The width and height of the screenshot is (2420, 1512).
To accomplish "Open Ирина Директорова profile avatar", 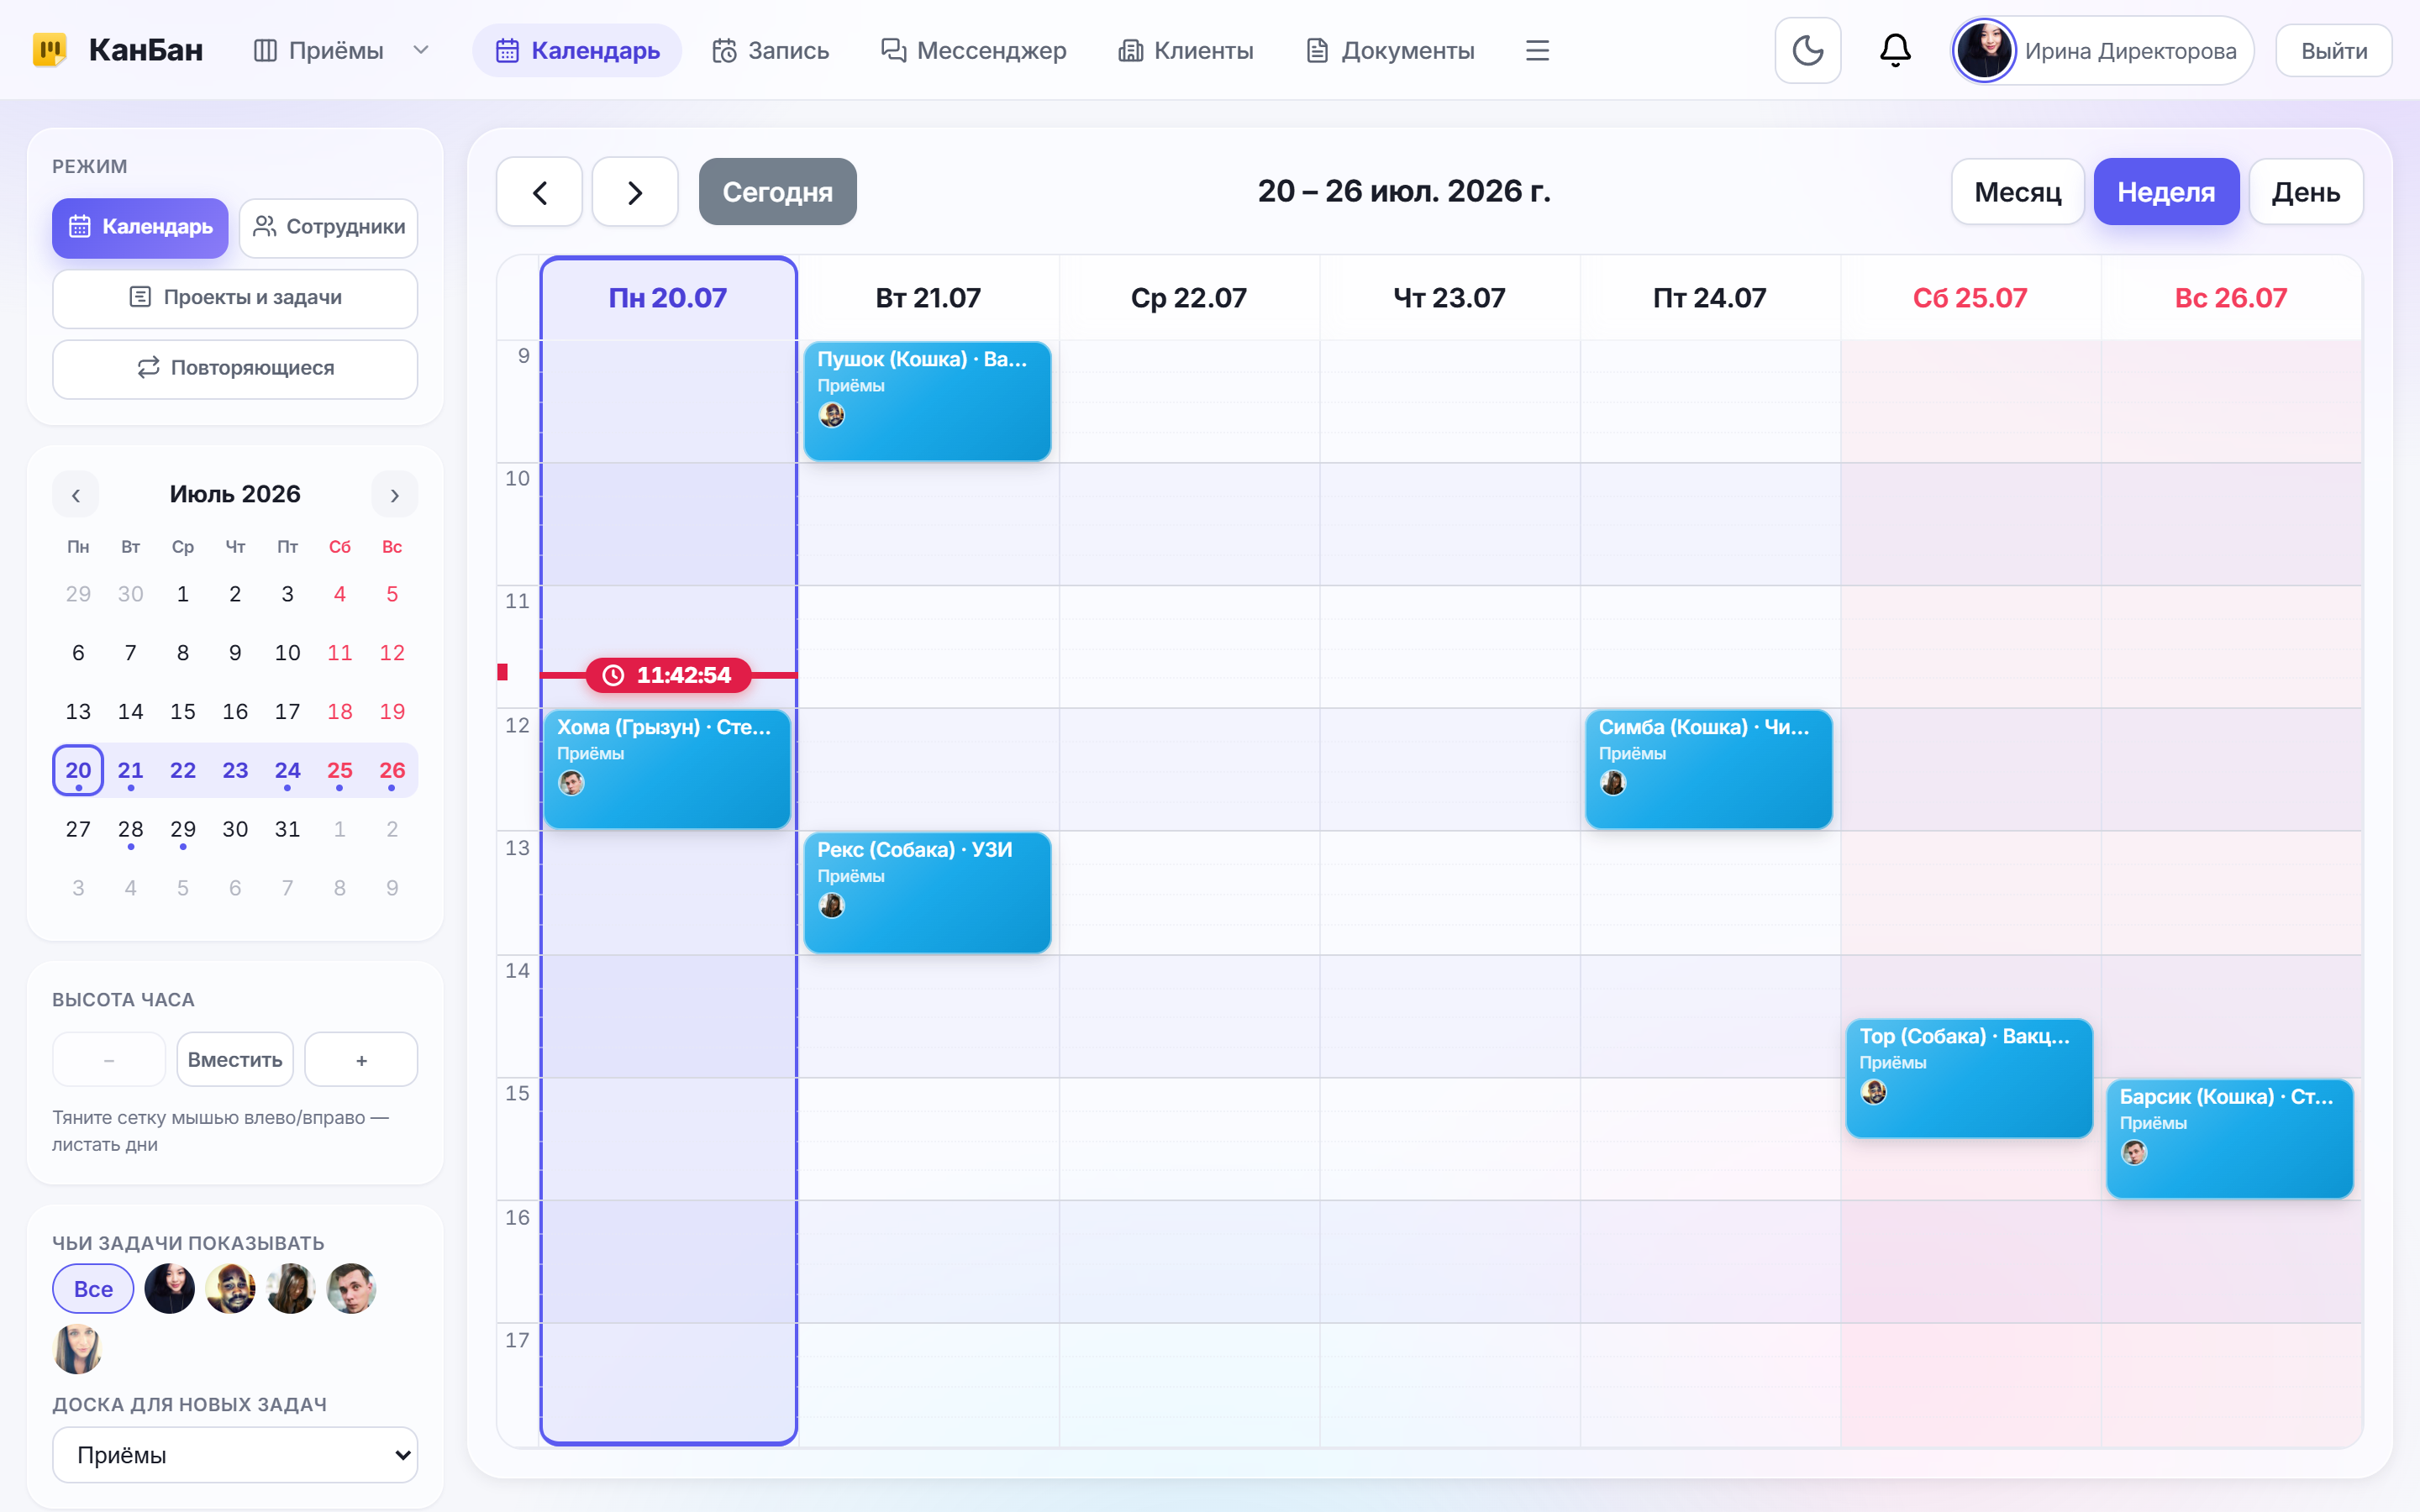I will (x=1984, y=50).
